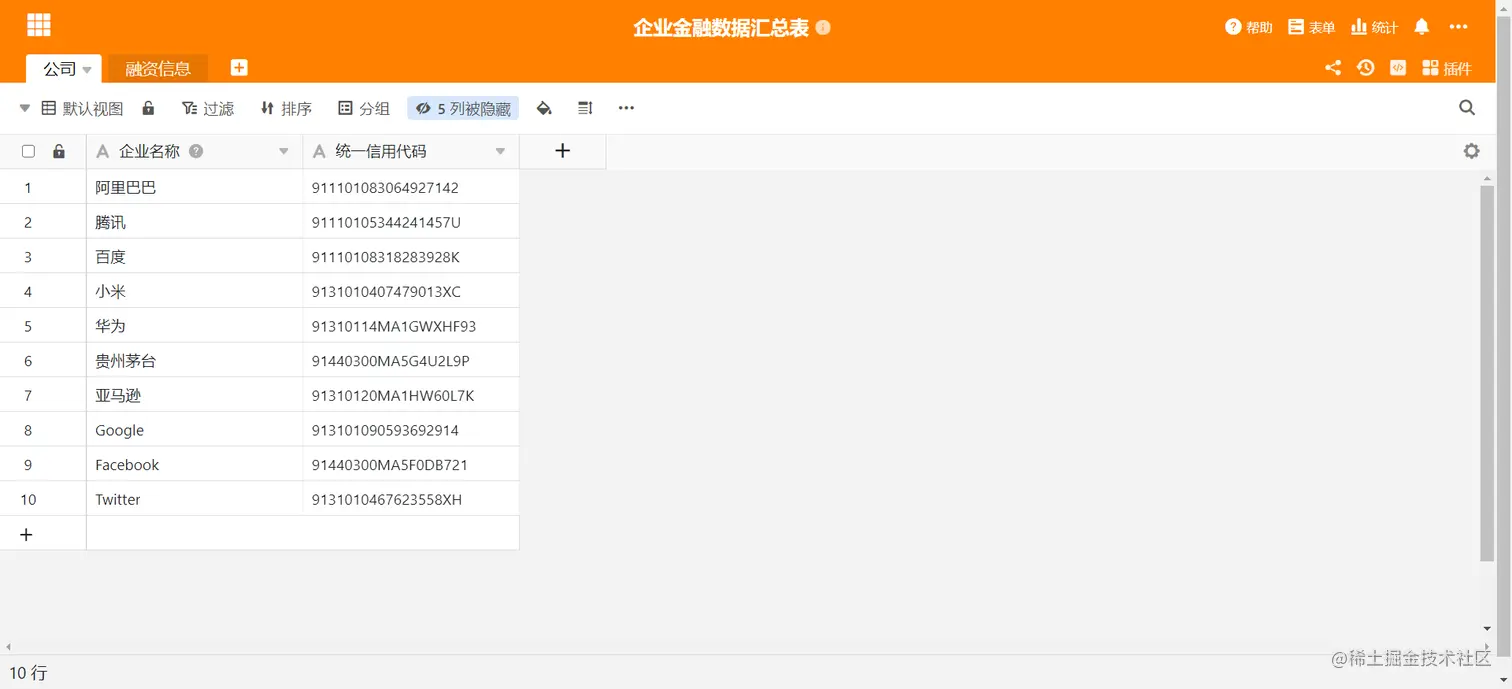The image size is (1512, 689).
Task: Toggle the view lock icon
Action: click(x=148, y=108)
